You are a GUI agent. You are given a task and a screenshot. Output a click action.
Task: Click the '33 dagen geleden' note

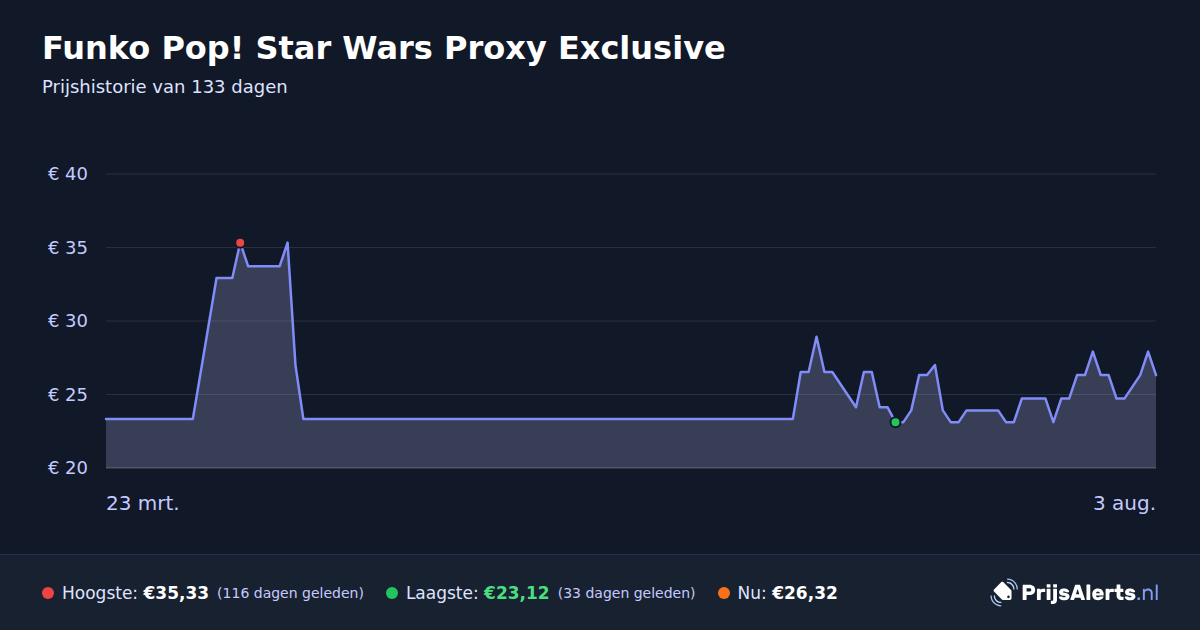point(626,593)
